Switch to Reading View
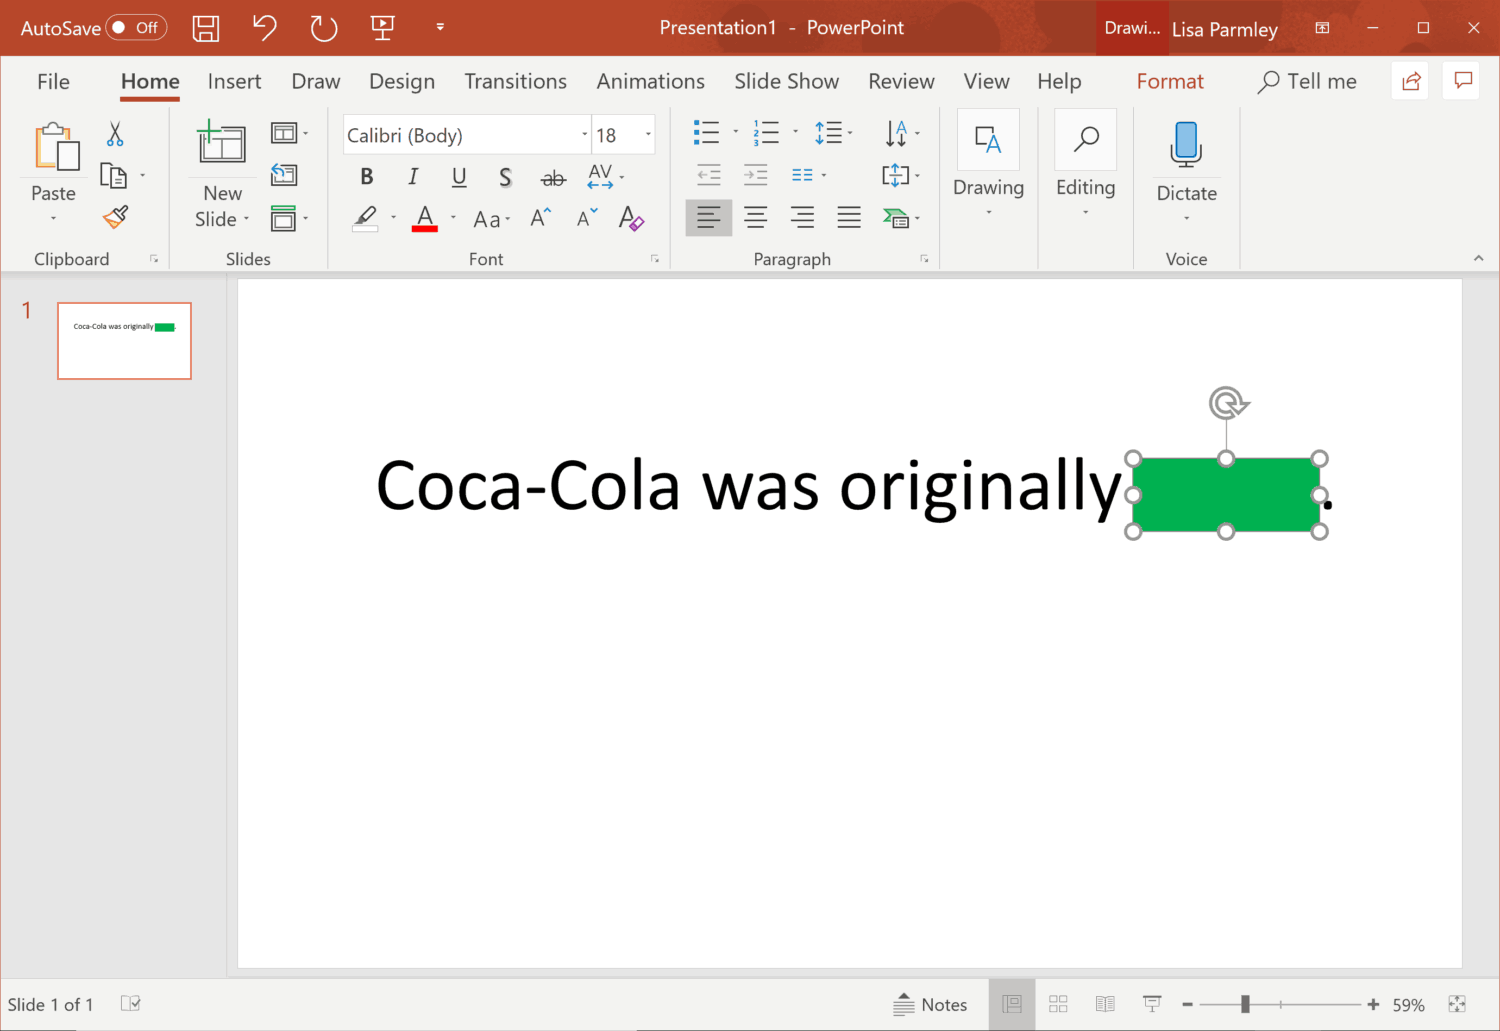Screen dimensions: 1500x1031 (1105, 1004)
